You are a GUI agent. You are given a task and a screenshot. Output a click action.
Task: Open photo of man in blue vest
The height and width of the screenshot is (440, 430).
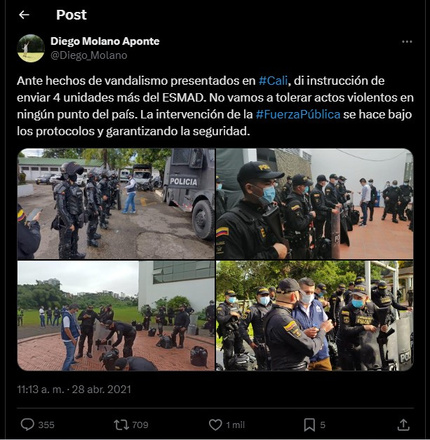(315, 316)
